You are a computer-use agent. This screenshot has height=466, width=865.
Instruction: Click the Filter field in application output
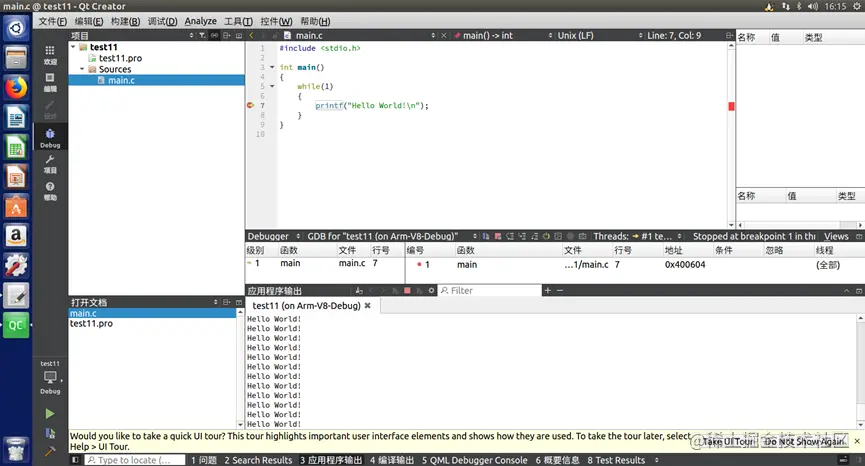coord(490,291)
